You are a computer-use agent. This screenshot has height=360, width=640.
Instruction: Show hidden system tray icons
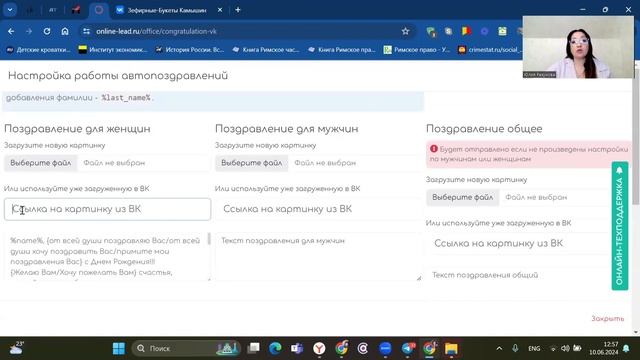click(x=499, y=349)
